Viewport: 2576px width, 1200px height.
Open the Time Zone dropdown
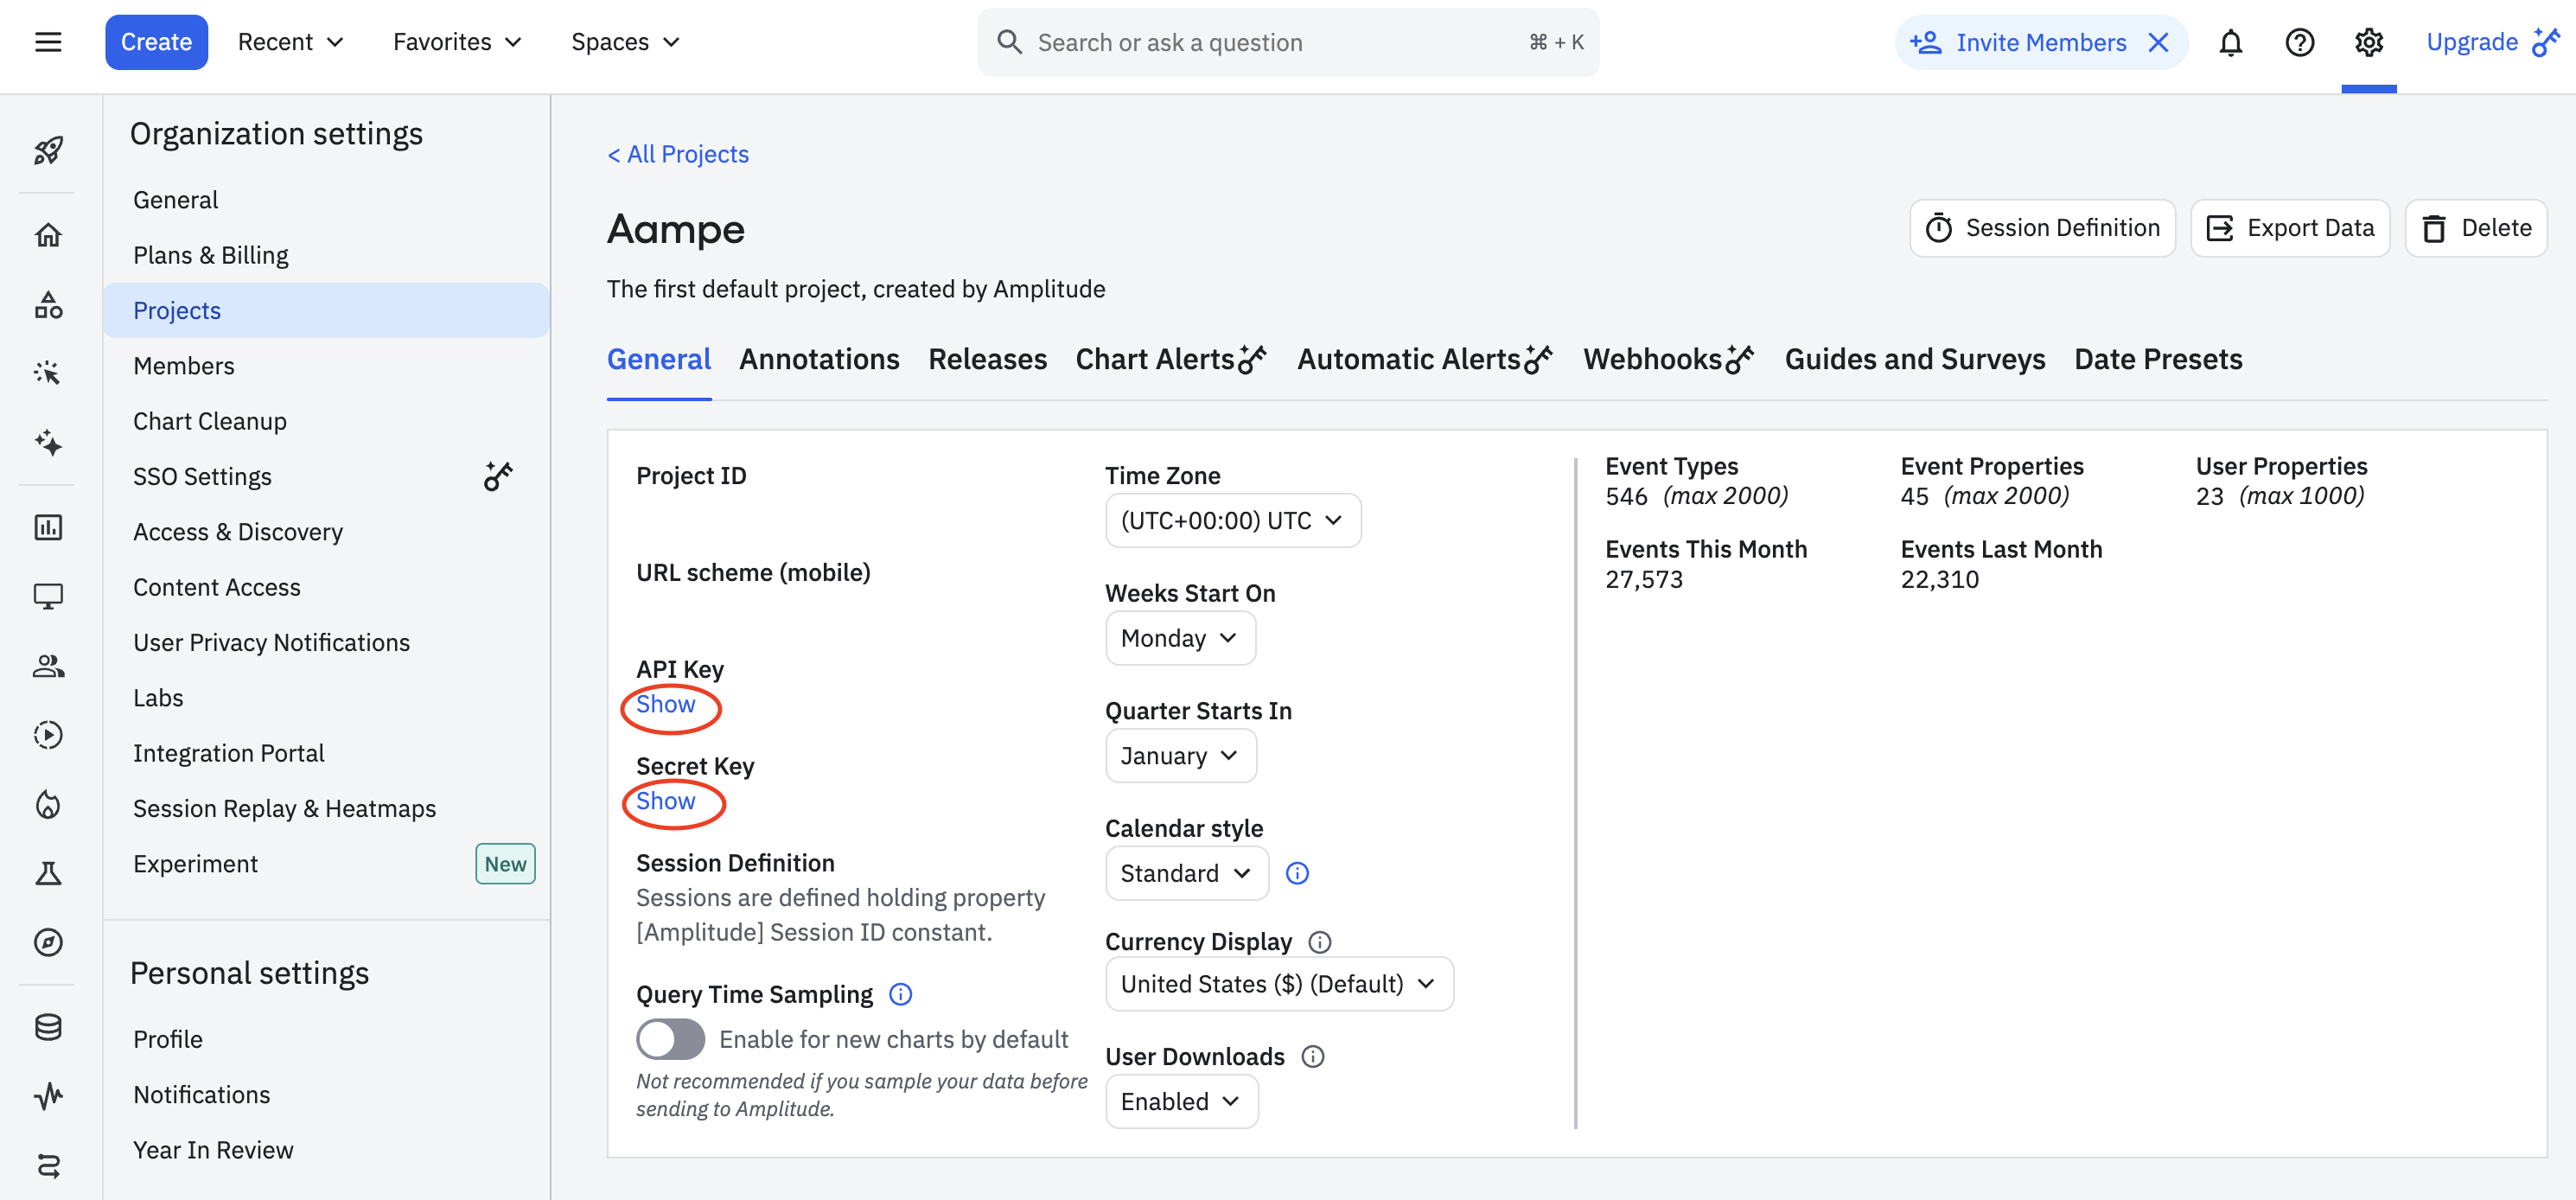click(x=1232, y=521)
